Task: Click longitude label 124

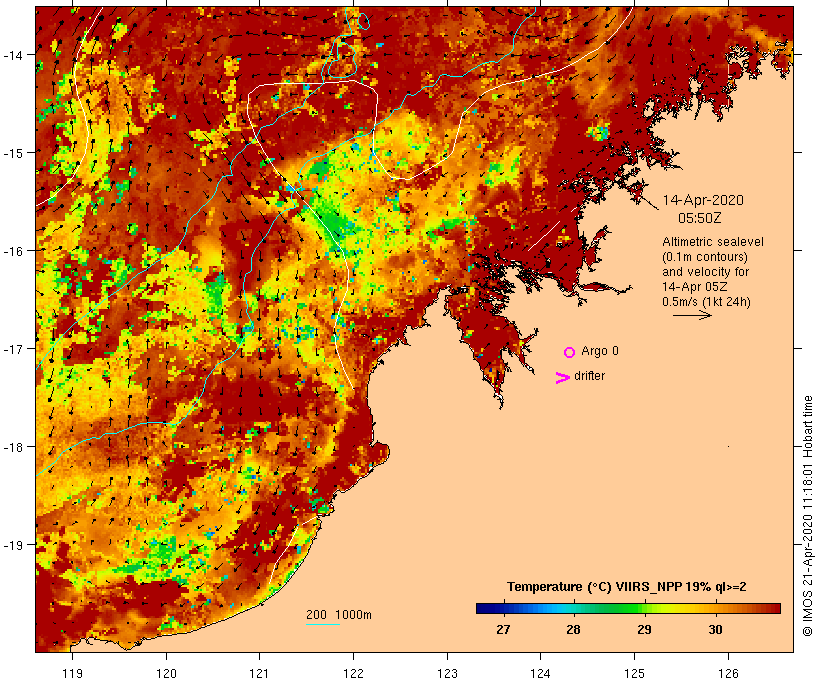Action: click(x=541, y=673)
